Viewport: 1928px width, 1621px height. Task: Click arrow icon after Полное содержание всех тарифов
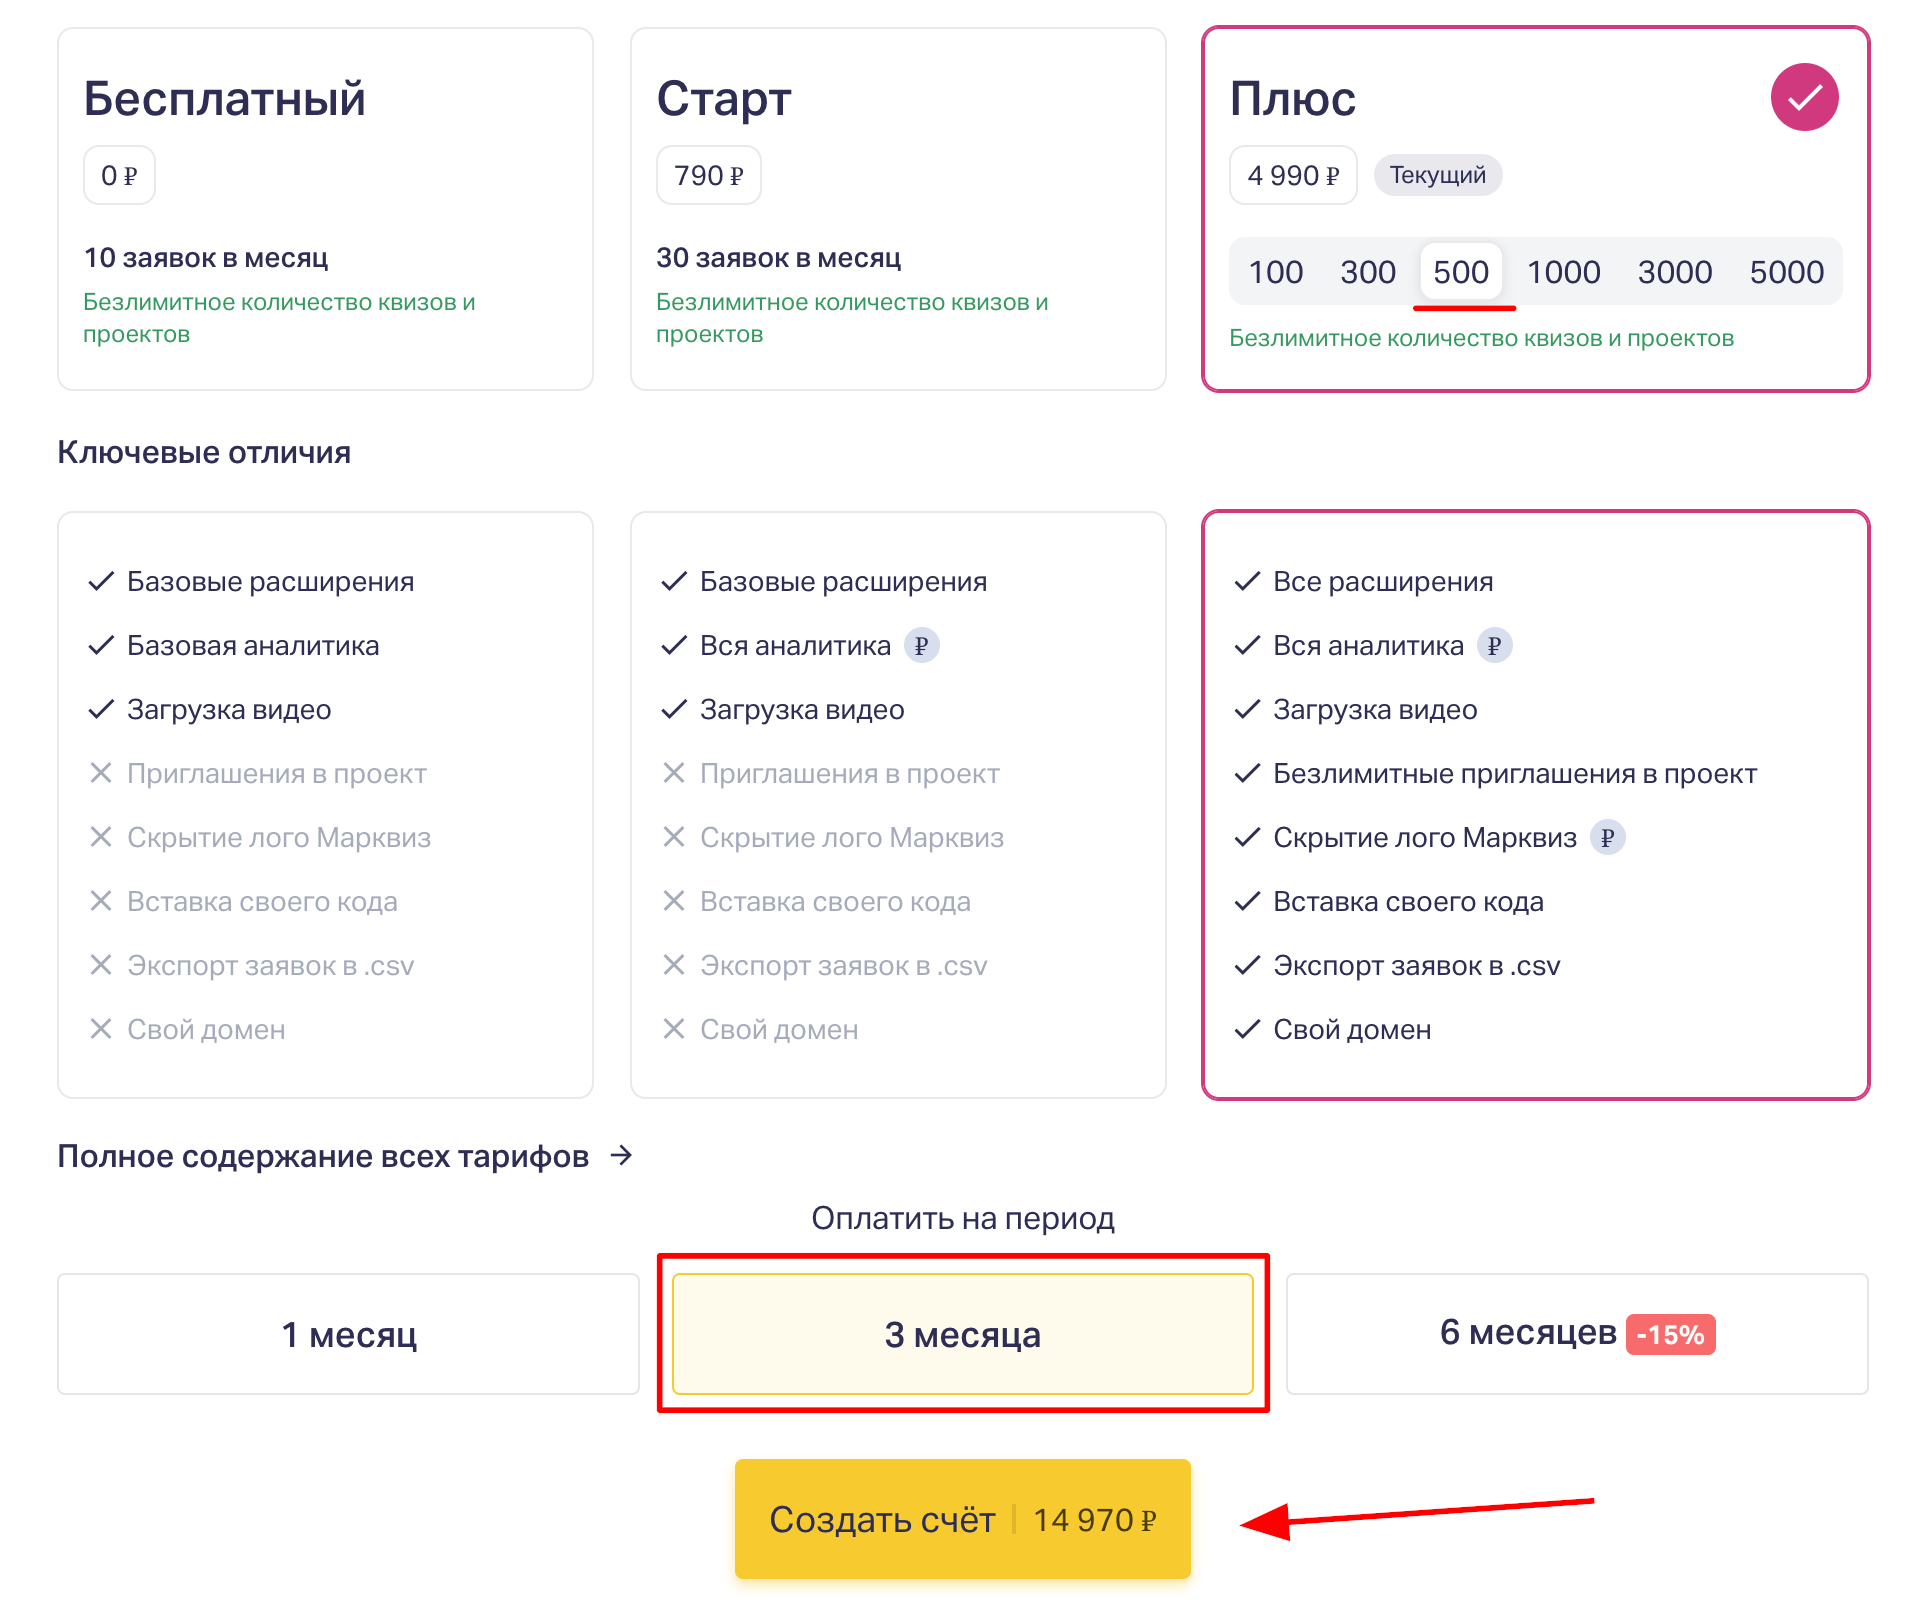622,1156
